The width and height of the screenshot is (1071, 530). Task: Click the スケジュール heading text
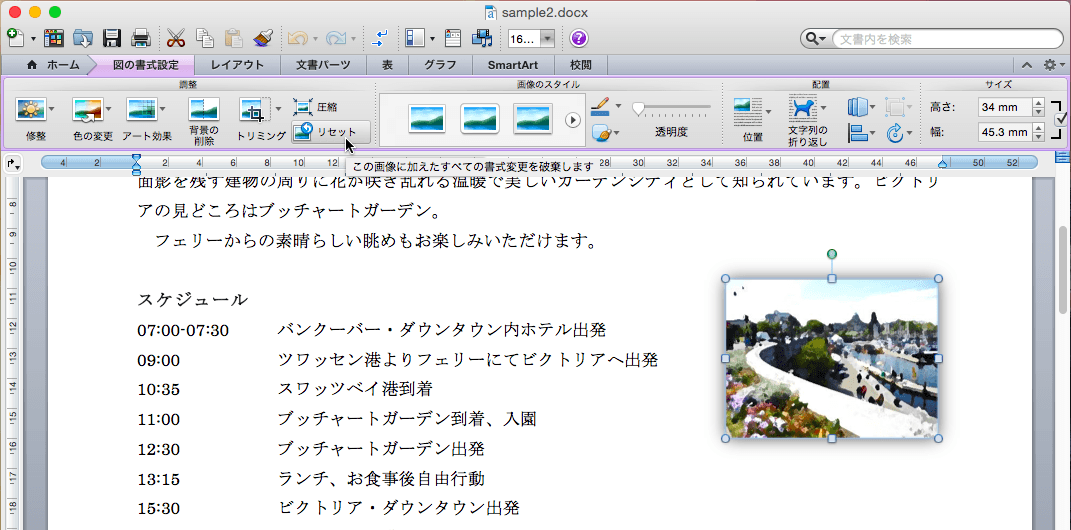[193, 299]
